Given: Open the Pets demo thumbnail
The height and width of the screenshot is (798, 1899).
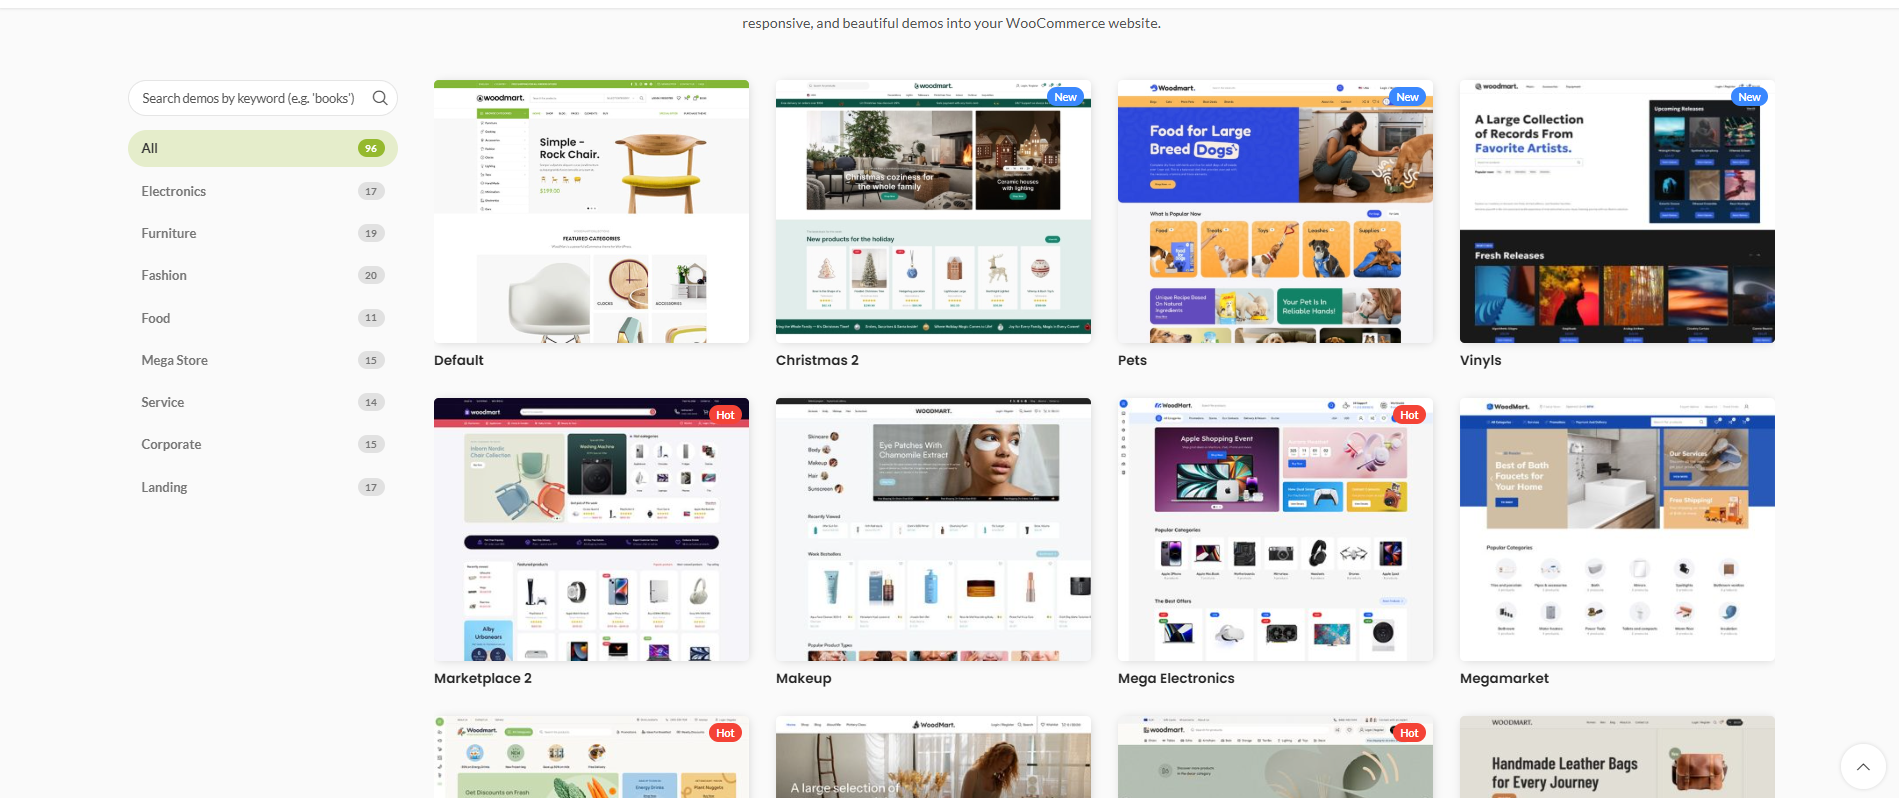Looking at the screenshot, I should (1275, 211).
